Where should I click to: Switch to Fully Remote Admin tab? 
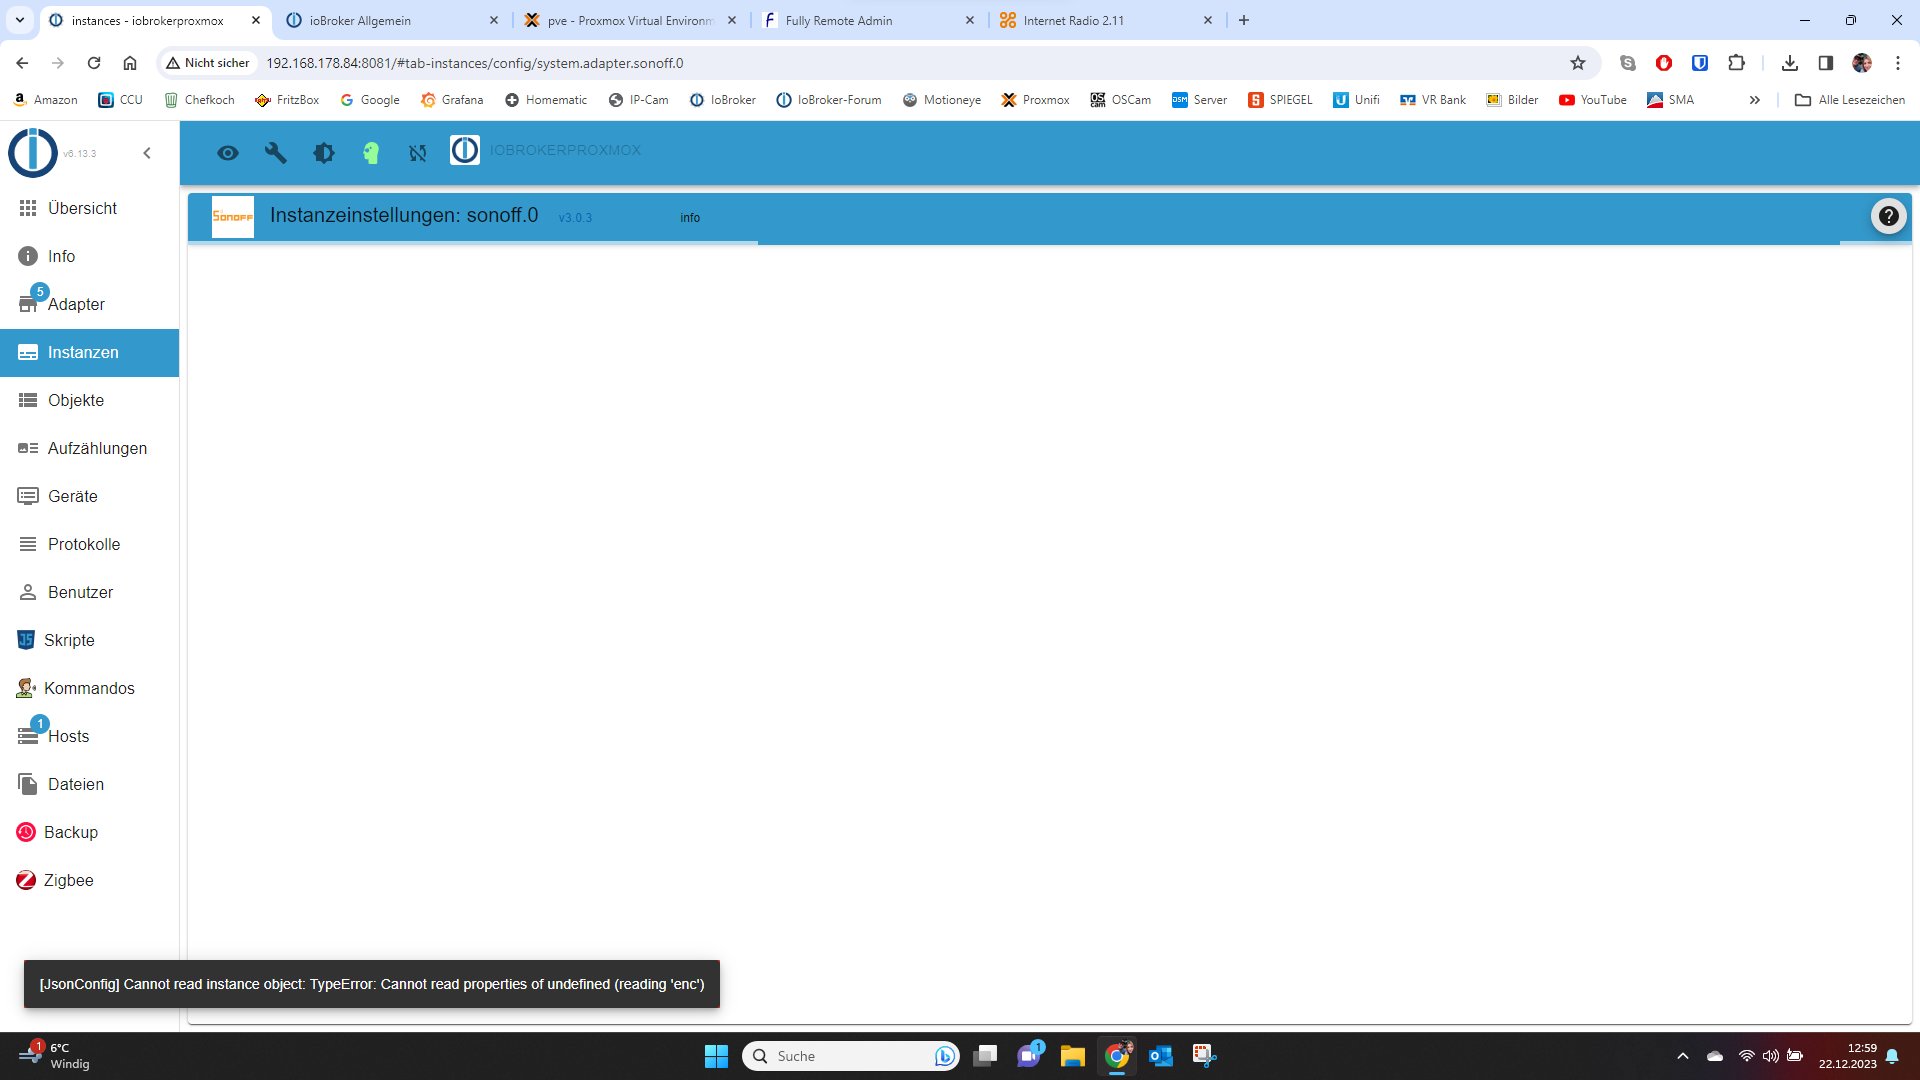868,20
